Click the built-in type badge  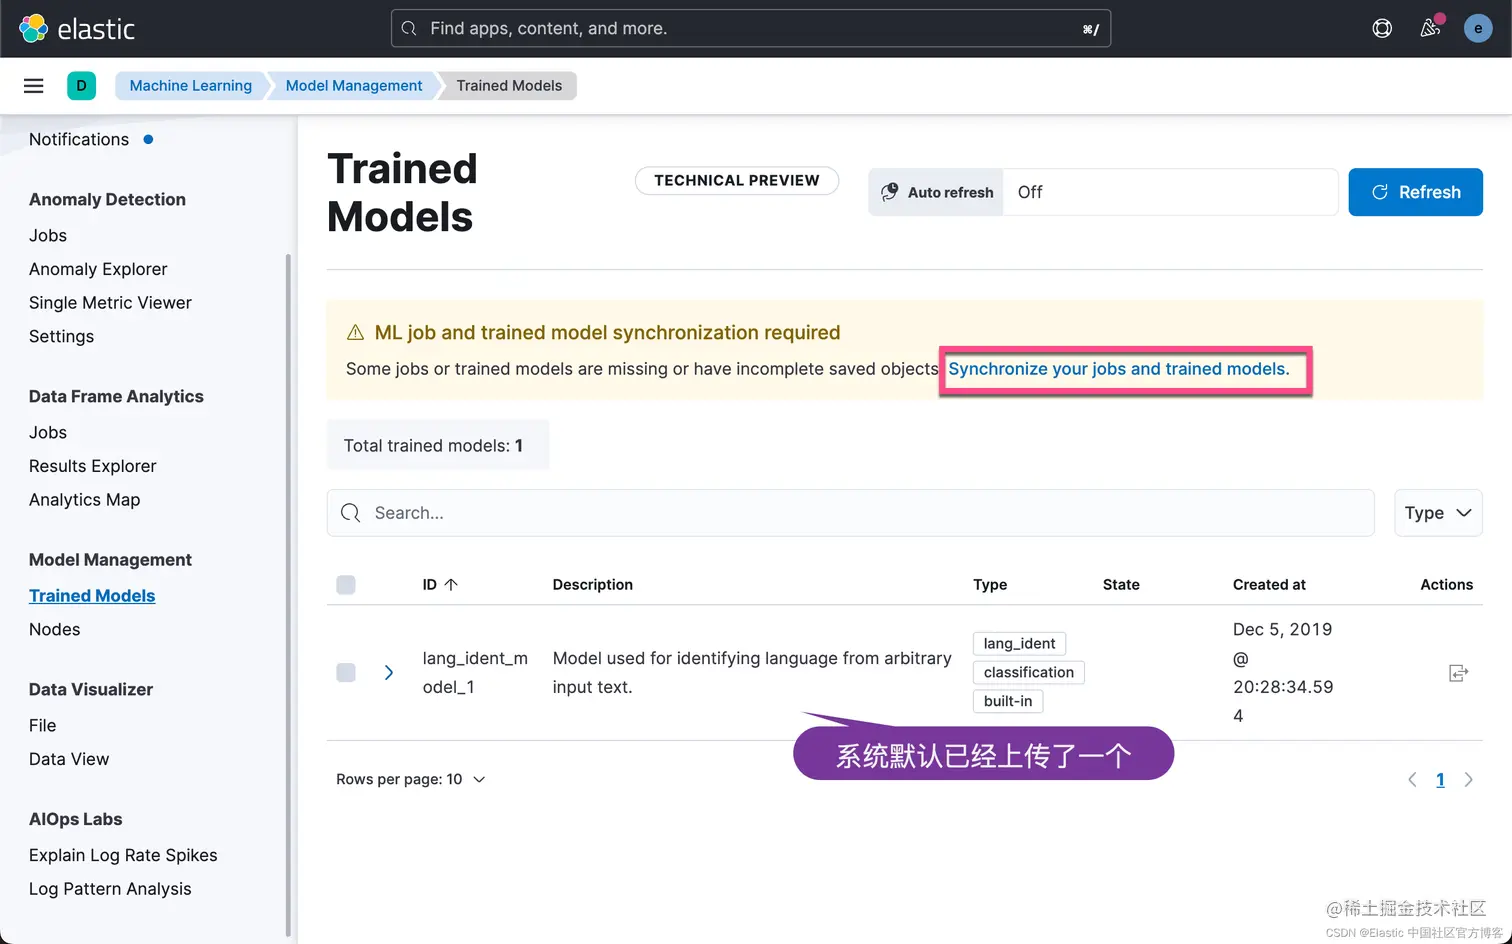[1008, 702]
